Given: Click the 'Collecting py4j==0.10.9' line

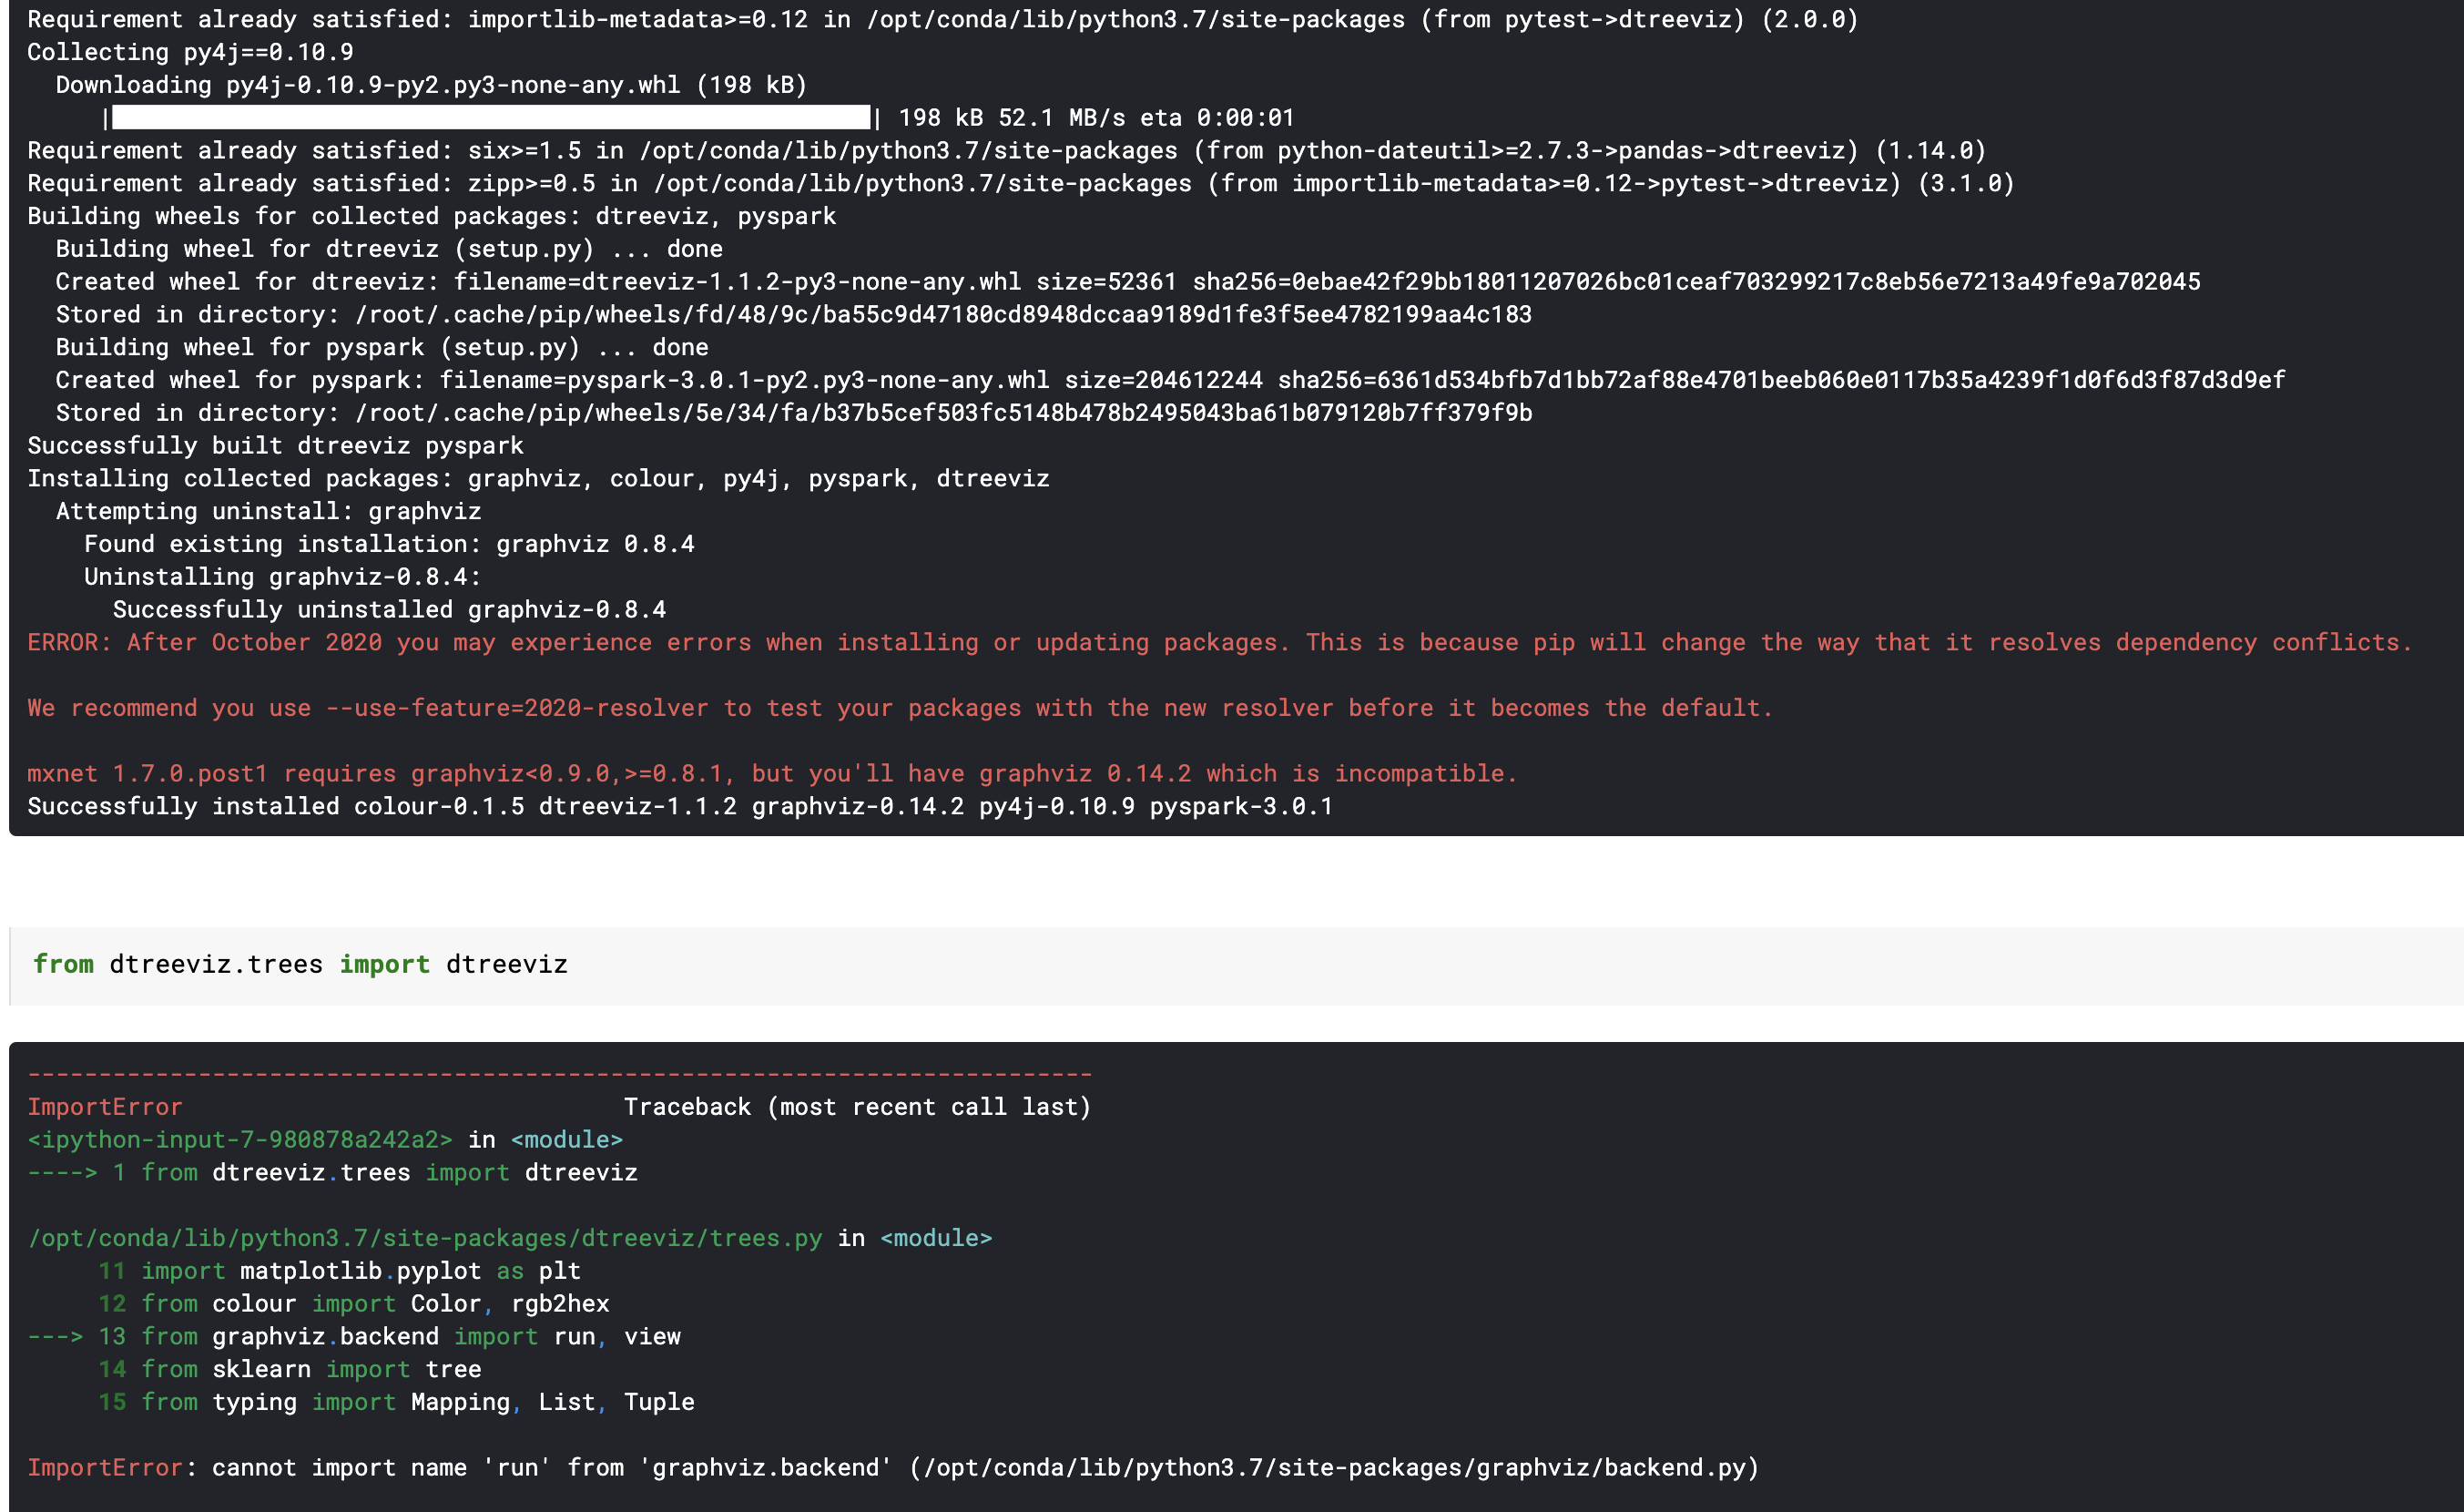Looking at the screenshot, I should (190, 52).
